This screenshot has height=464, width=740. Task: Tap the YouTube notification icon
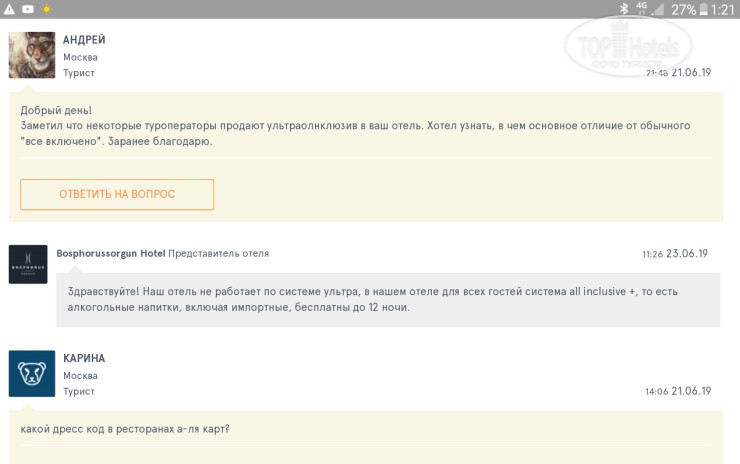(x=28, y=9)
